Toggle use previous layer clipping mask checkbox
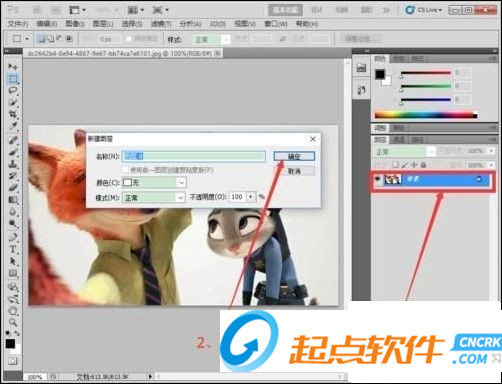The image size is (502, 384). (x=125, y=170)
